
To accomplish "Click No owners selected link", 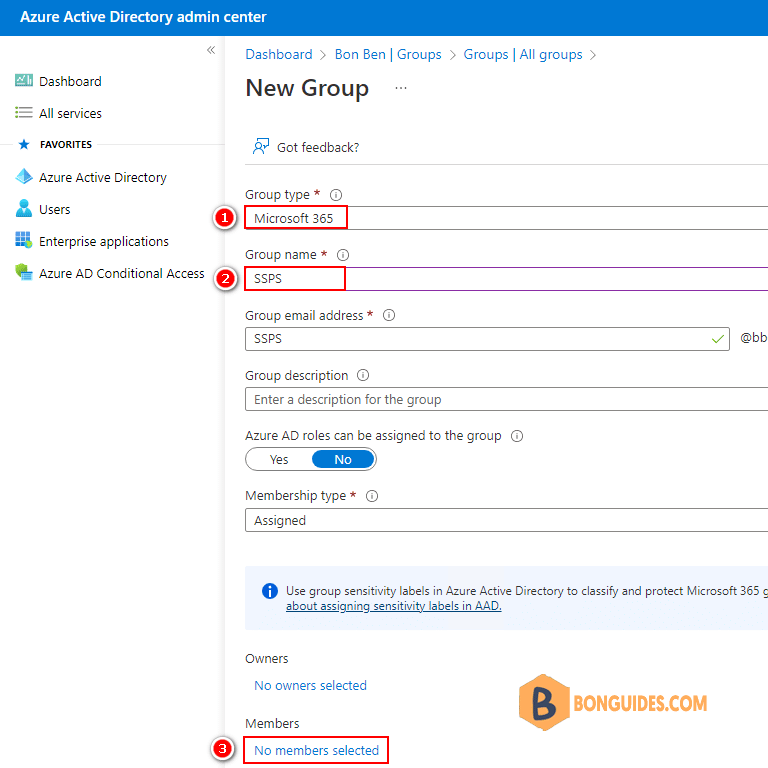I will (x=311, y=685).
